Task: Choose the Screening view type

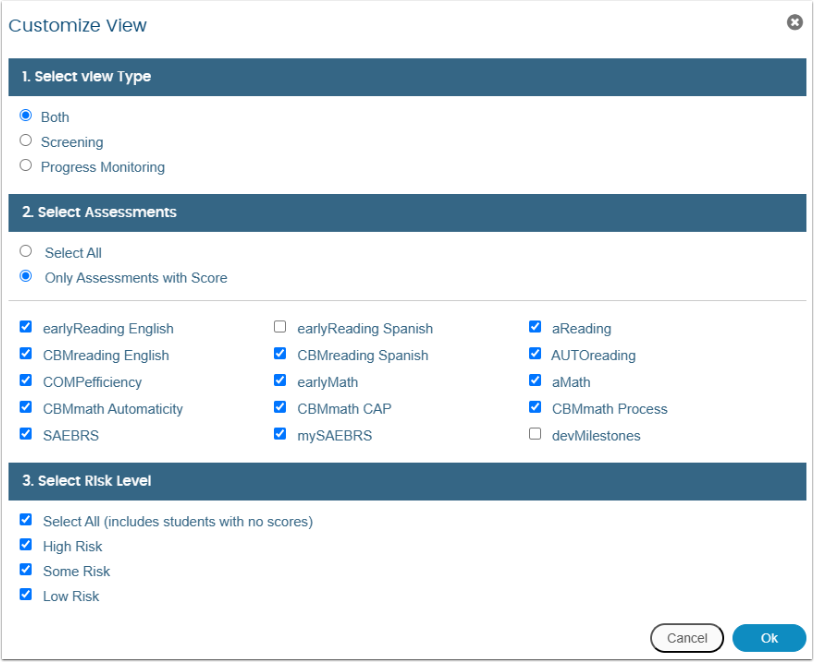Action: (x=25, y=140)
